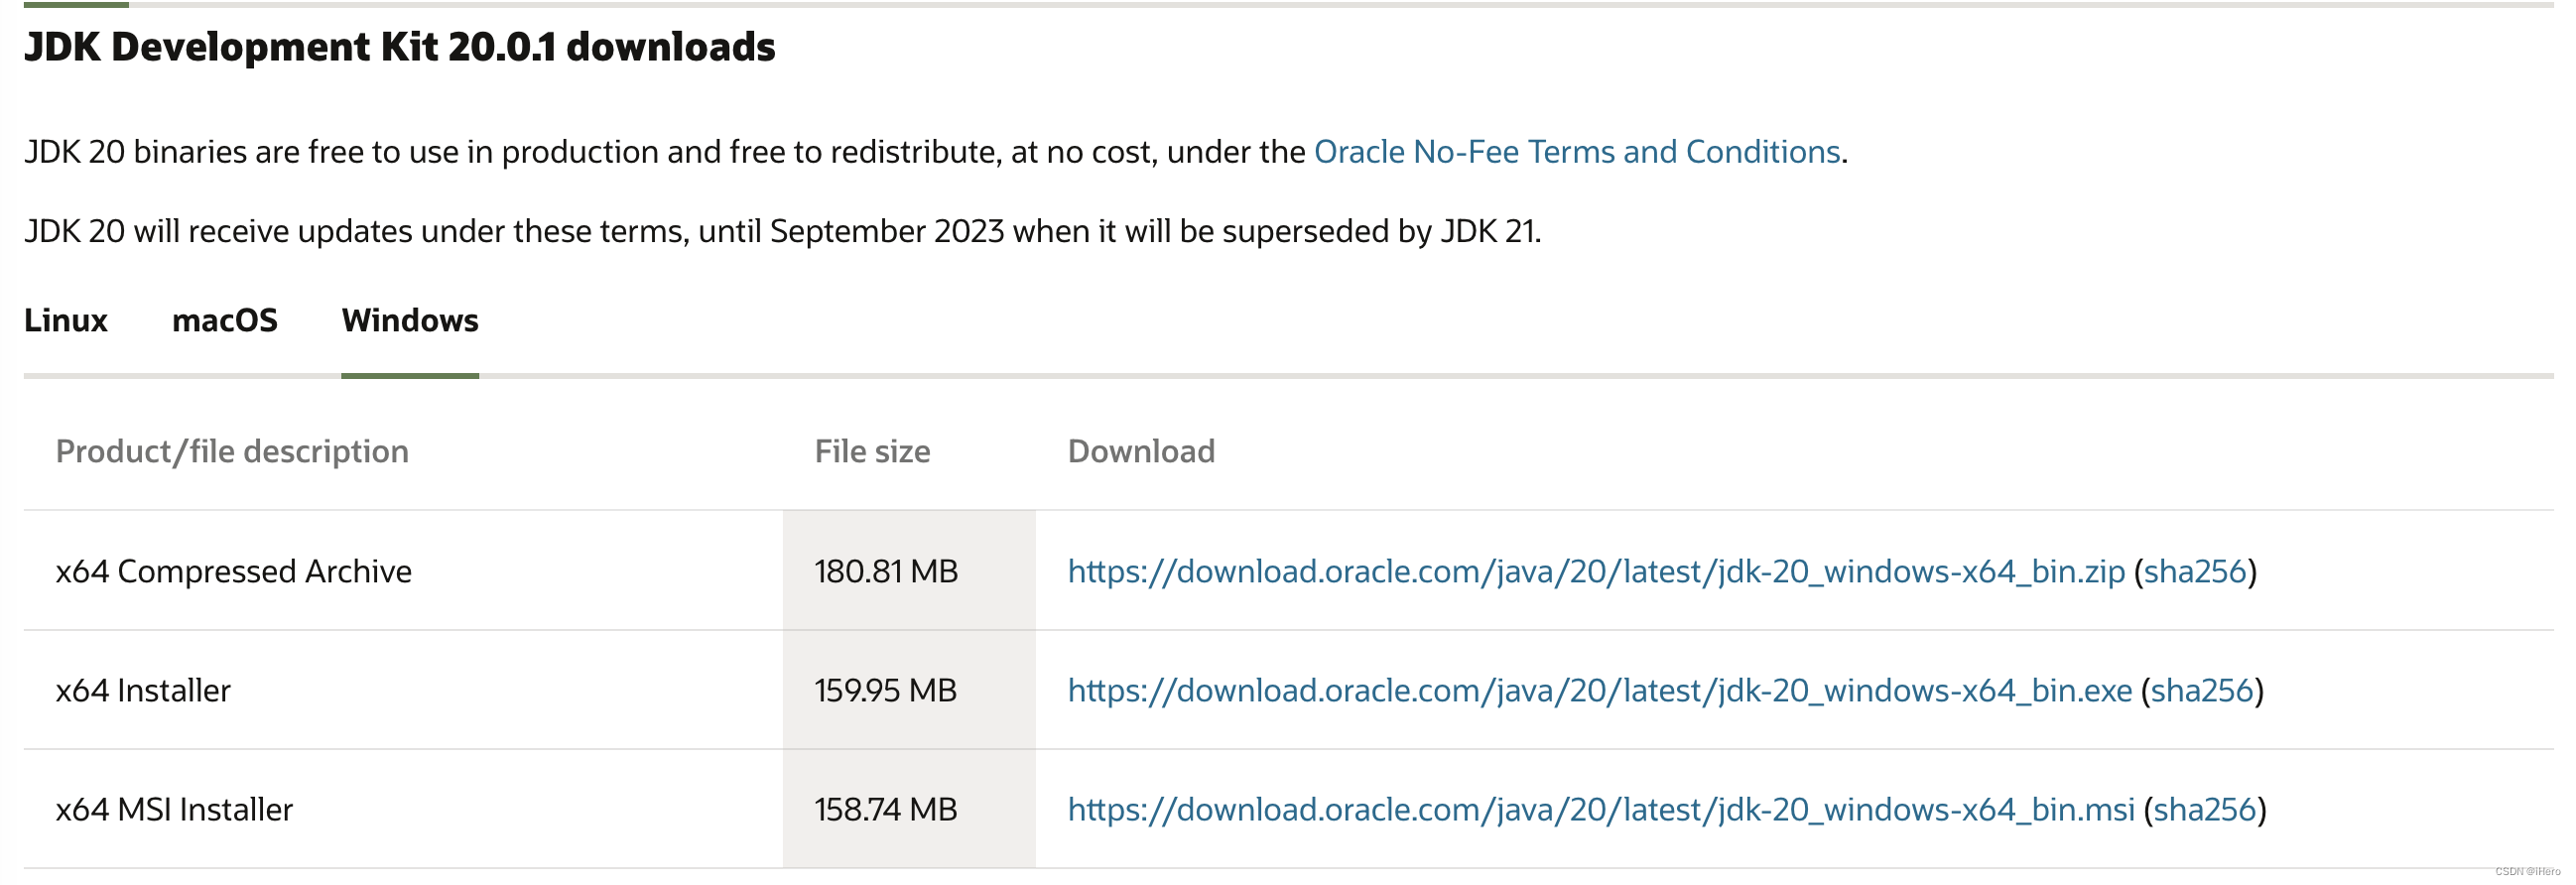Click the JDK Development Kit 20.0.1 downloads heading
Image resolution: width=2576 pixels, height=885 pixels.
[x=400, y=47]
